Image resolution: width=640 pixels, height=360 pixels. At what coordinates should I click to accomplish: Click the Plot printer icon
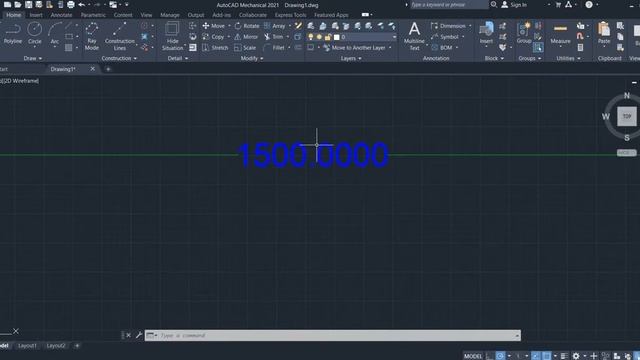(x=71, y=4)
